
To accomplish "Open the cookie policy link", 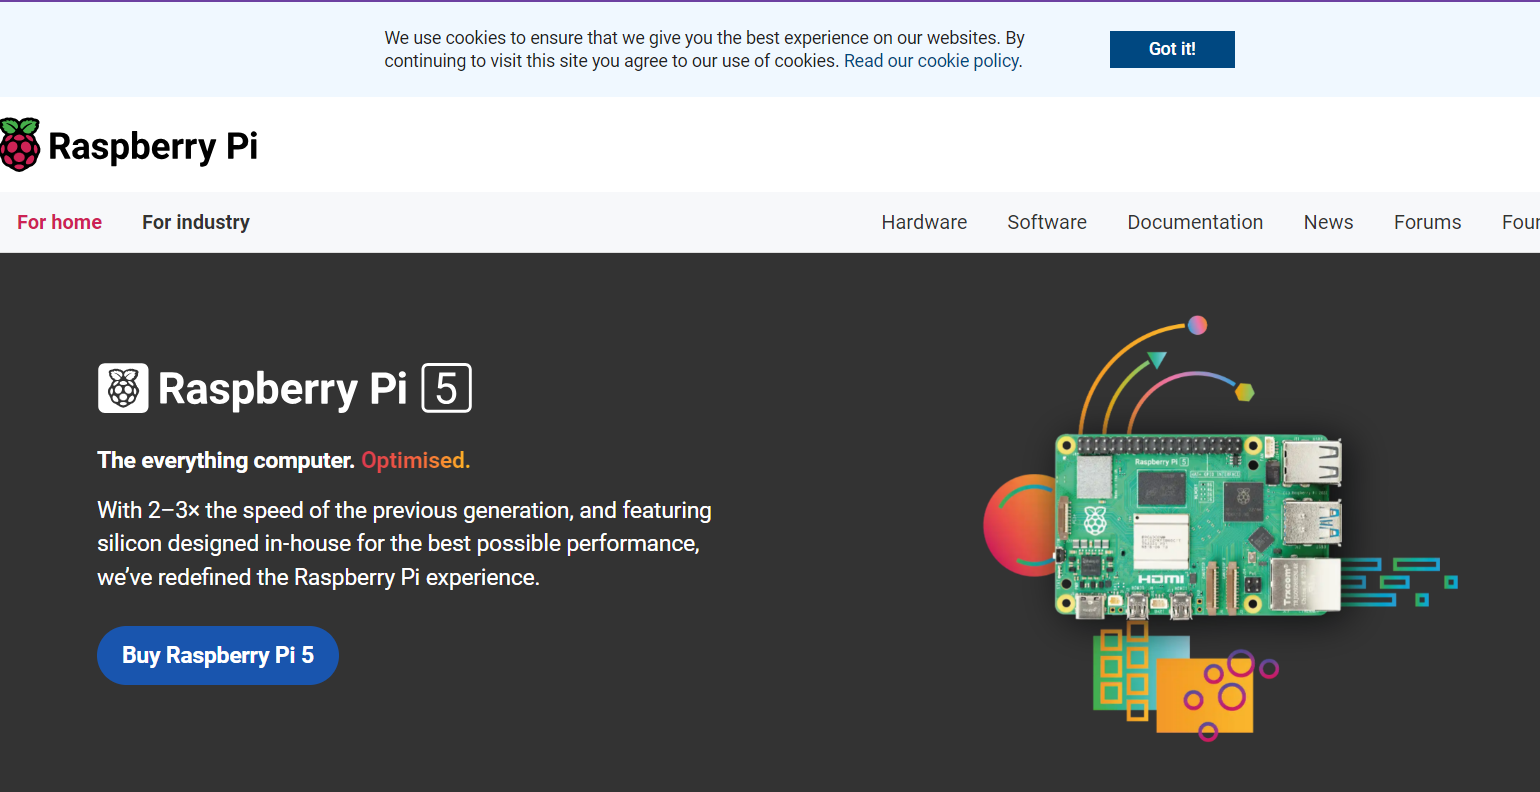I will (932, 61).
